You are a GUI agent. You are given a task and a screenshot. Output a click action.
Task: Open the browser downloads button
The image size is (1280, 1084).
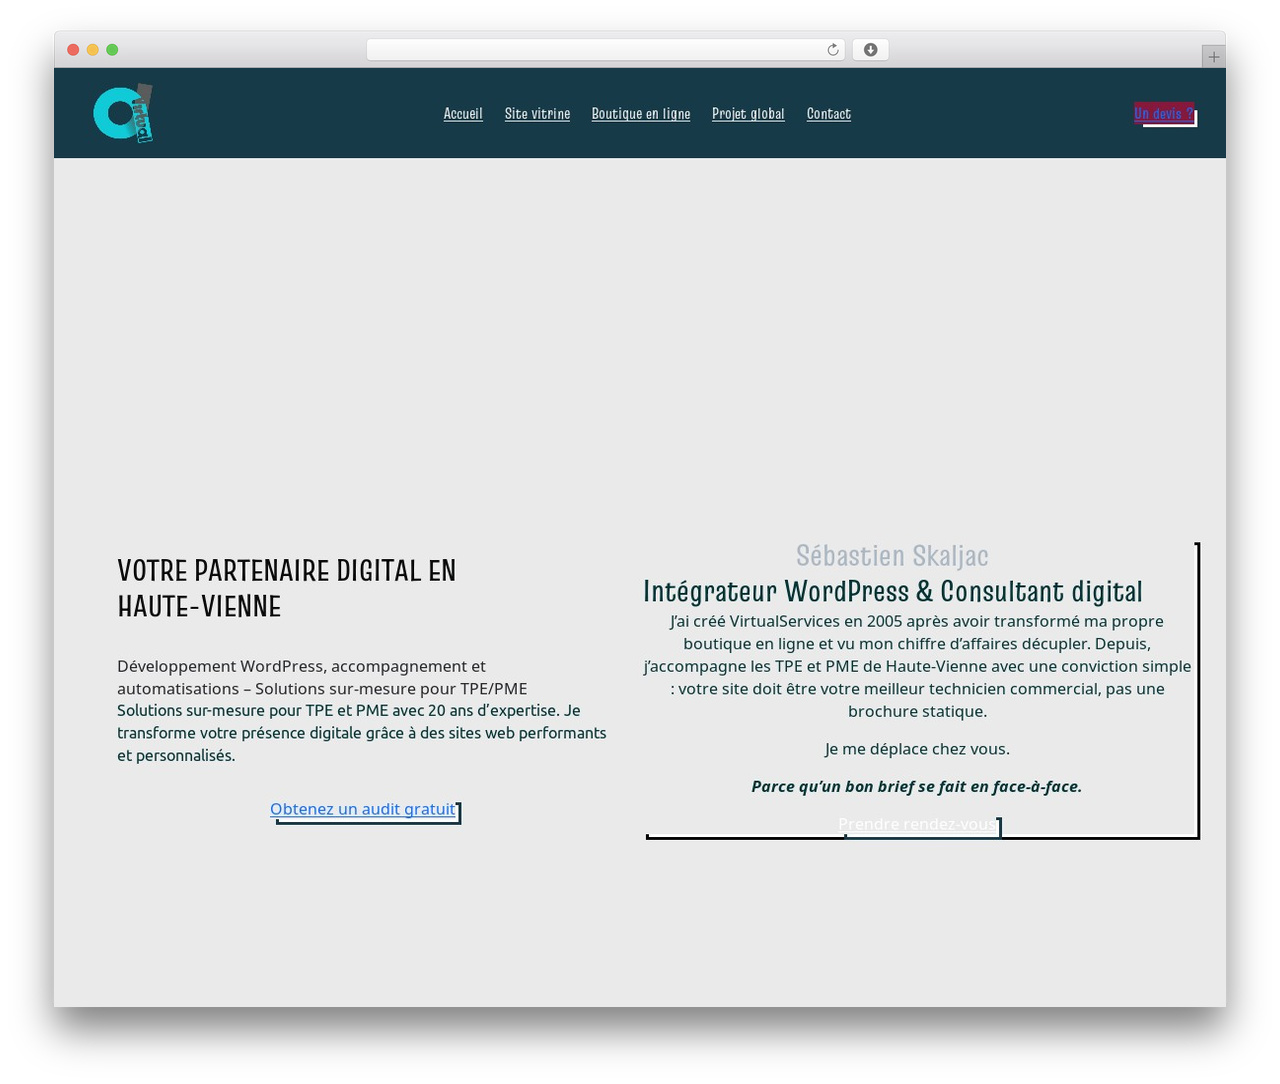(870, 50)
